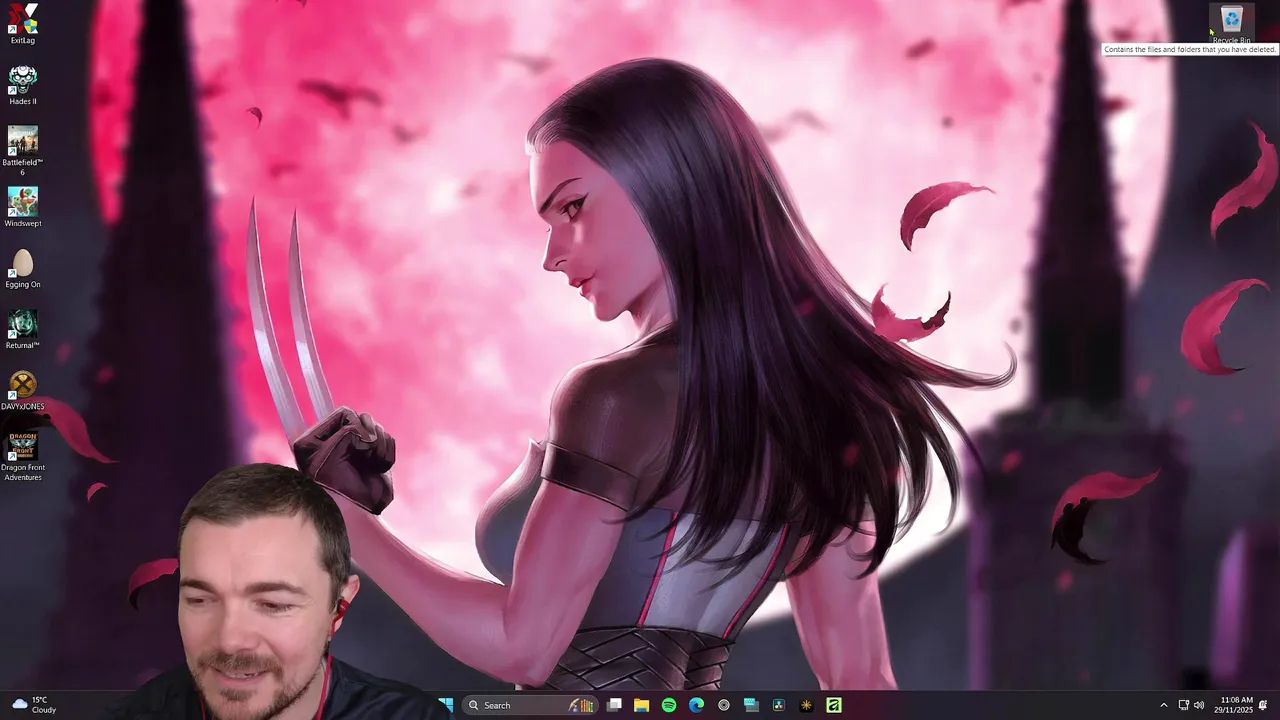This screenshot has width=1280, height=720.
Task: Open the circular disc app in taskbar
Action: [x=724, y=705]
